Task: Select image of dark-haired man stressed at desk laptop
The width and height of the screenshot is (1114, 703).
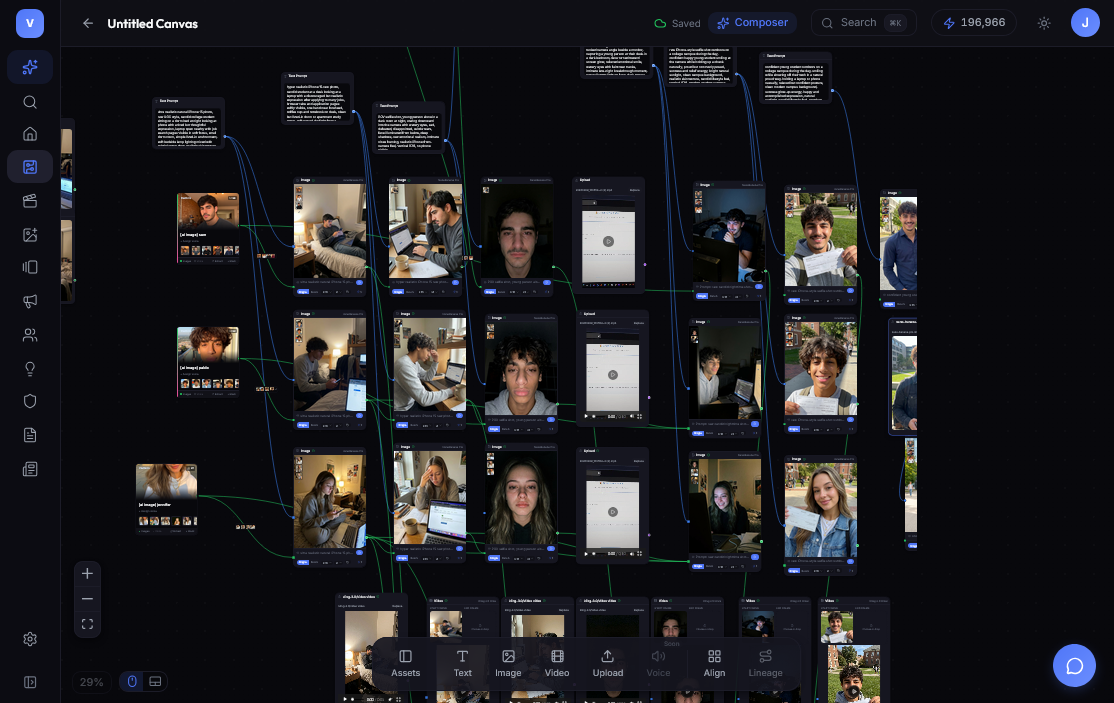Action: click(425, 232)
